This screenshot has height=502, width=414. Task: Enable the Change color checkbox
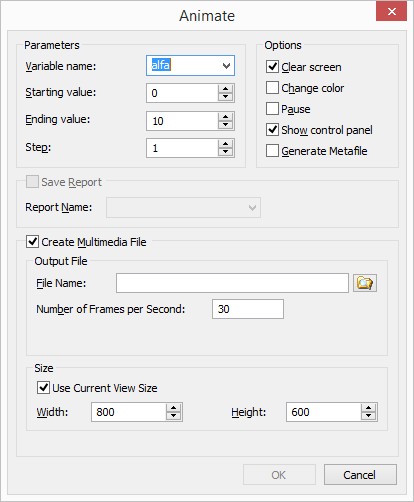[272, 88]
